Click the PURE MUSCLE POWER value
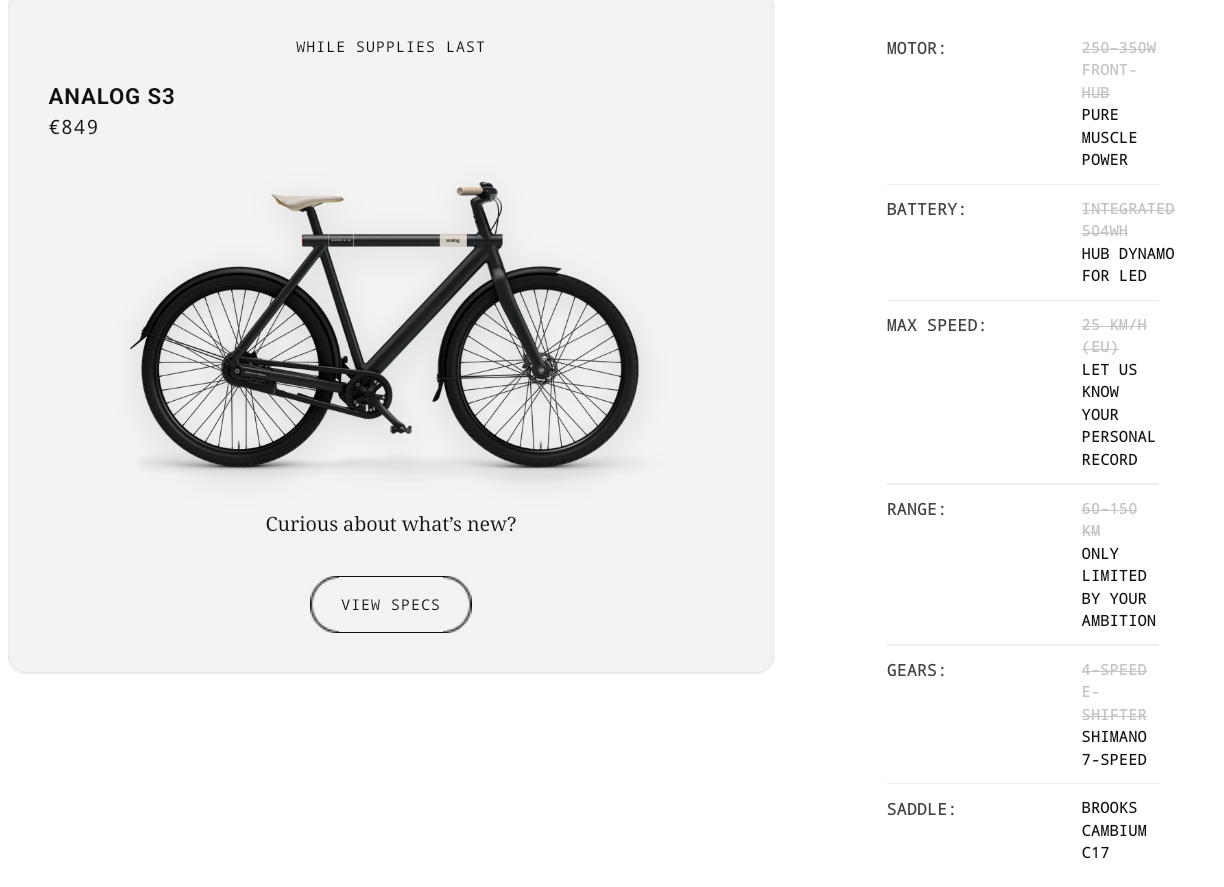Image resolution: width=1224 pixels, height=887 pixels. click(1108, 137)
